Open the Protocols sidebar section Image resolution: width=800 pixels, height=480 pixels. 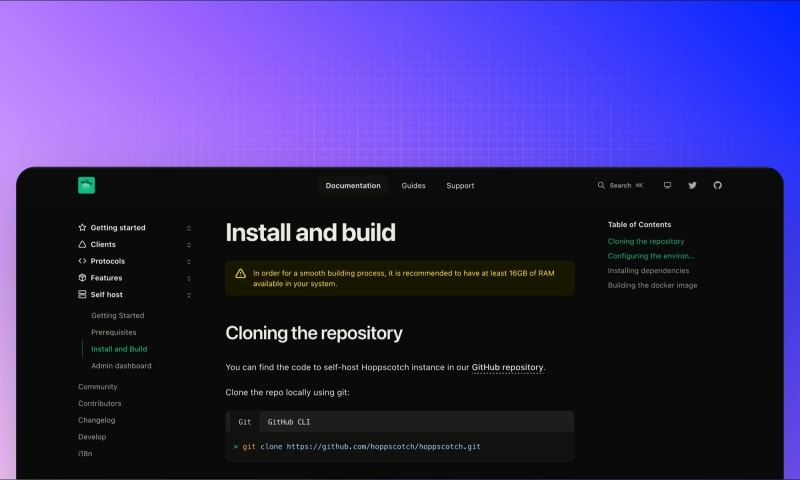pos(108,261)
